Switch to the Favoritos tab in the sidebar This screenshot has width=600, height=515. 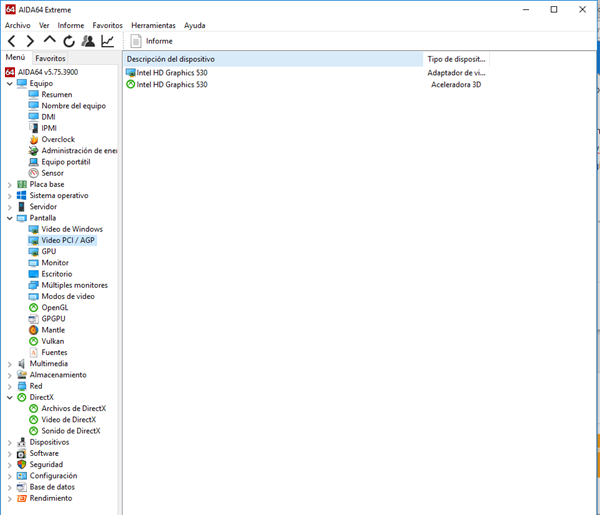50,58
